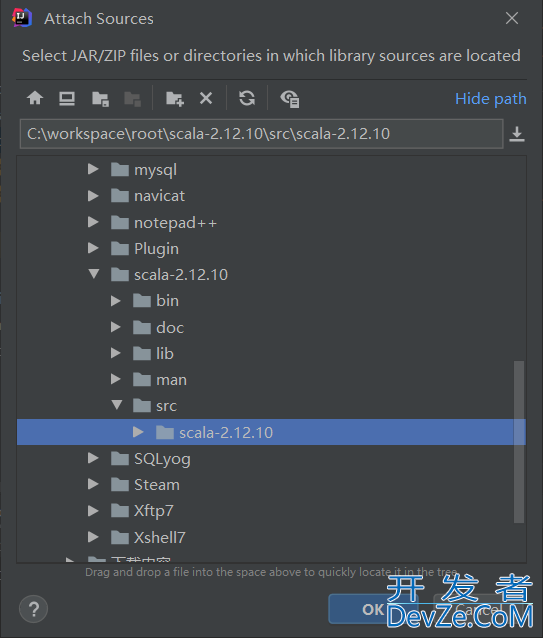Delete selected item X icon
This screenshot has width=543, height=638.
(206, 98)
